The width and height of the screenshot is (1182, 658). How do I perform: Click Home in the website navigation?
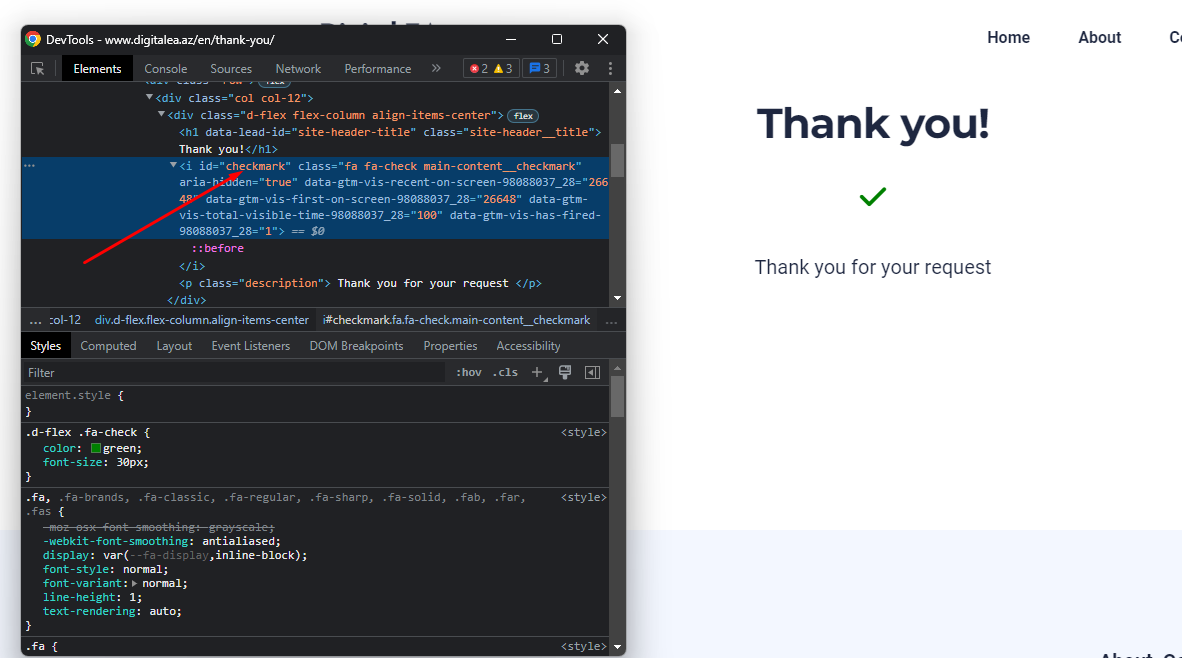[x=1009, y=38]
